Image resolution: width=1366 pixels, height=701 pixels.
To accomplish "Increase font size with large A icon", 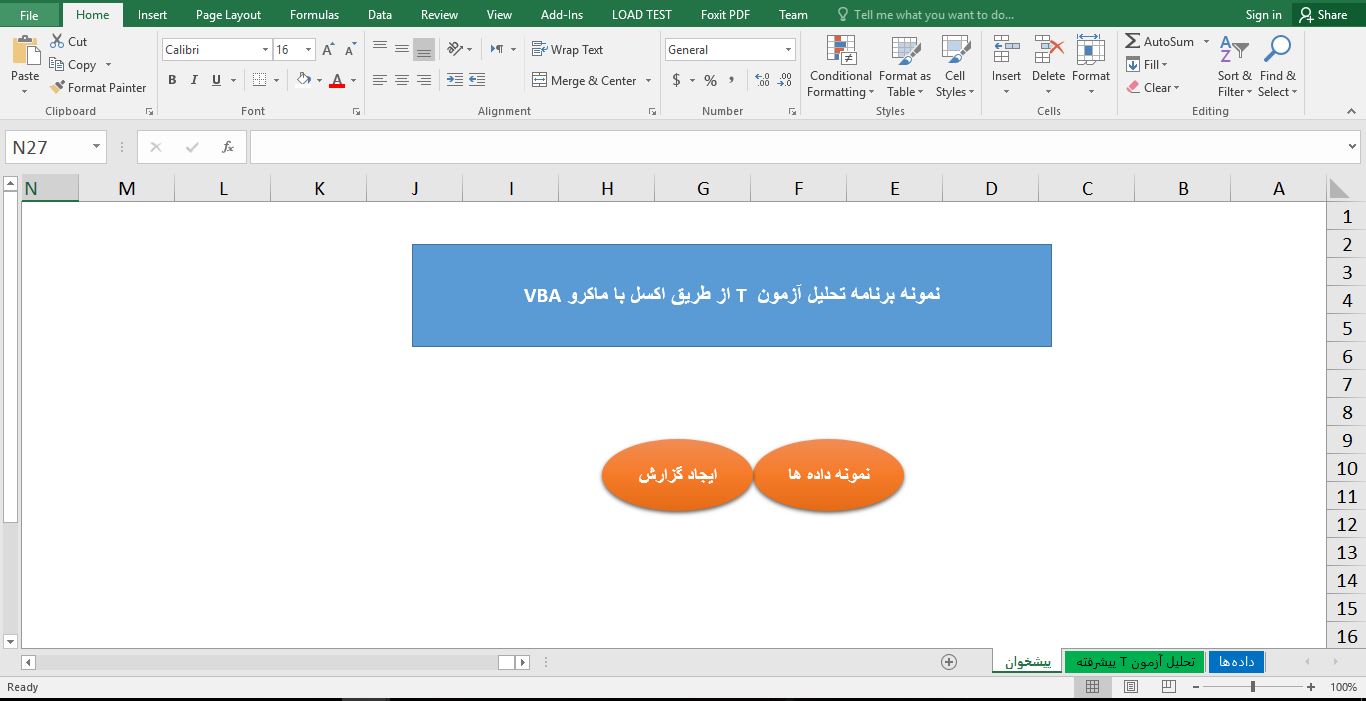I will [x=328, y=49].
